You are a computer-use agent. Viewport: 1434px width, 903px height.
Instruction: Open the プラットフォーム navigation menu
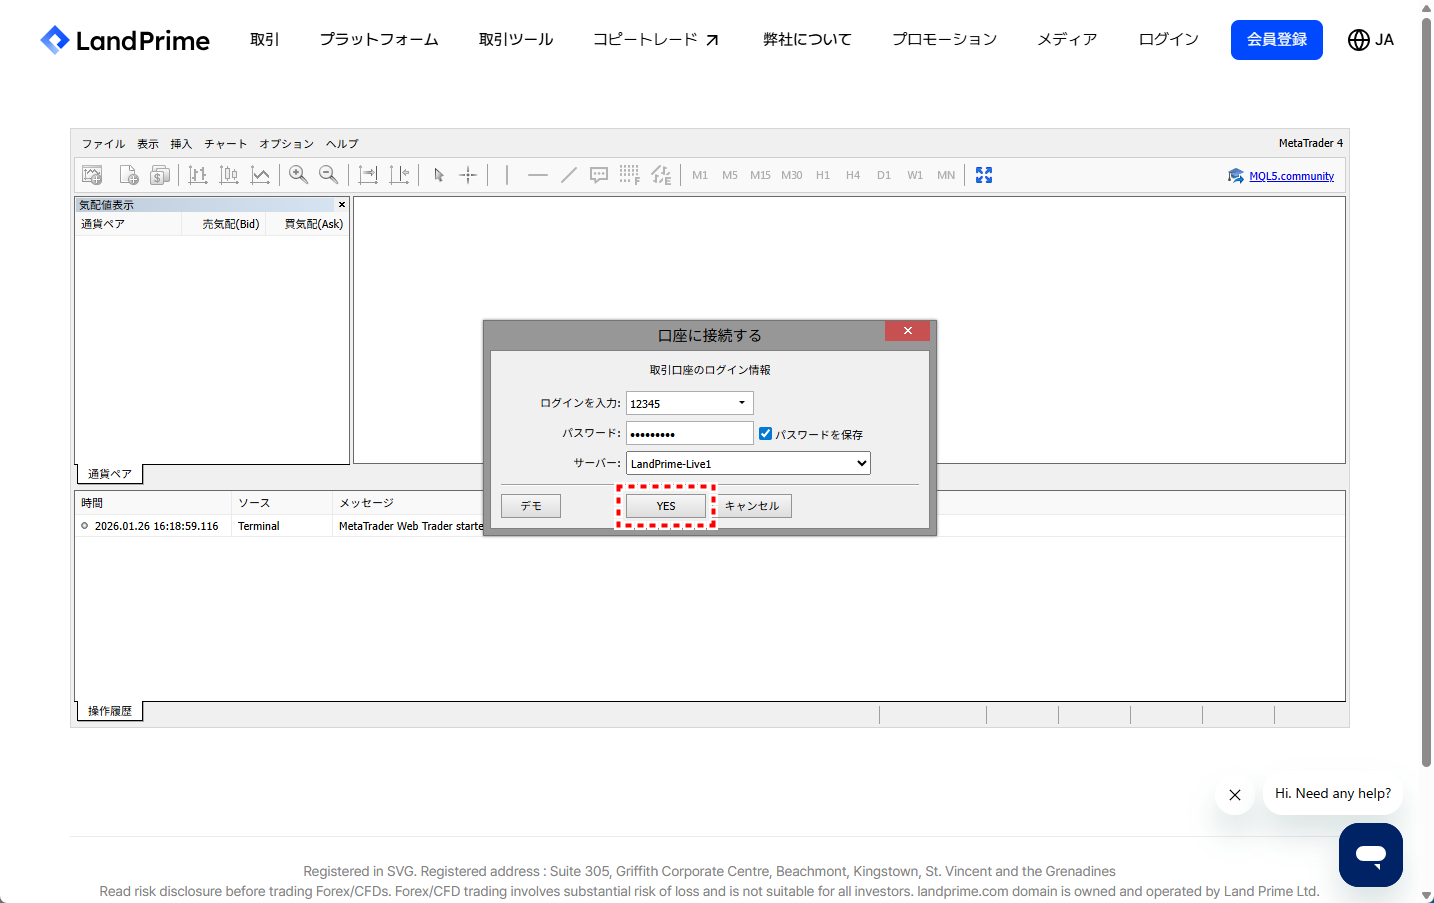point(379,40)
